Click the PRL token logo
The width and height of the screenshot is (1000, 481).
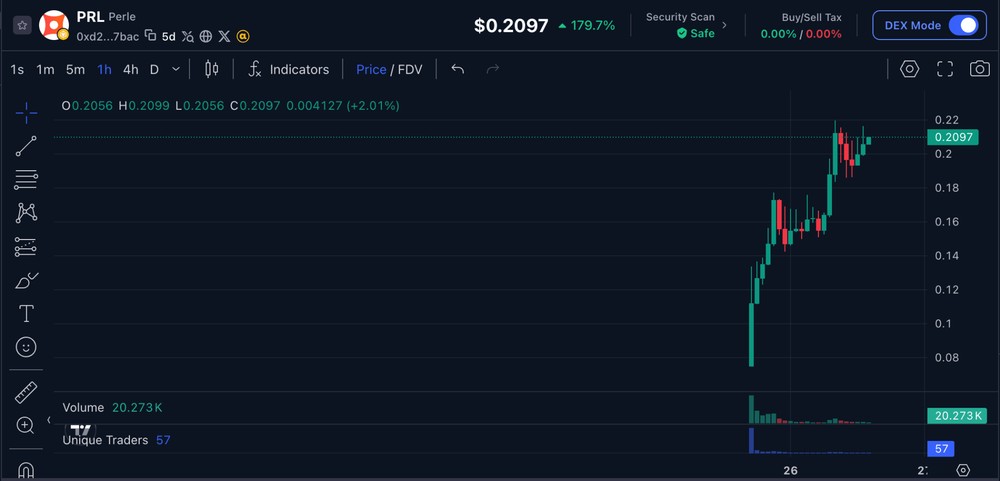coord(54,25)
